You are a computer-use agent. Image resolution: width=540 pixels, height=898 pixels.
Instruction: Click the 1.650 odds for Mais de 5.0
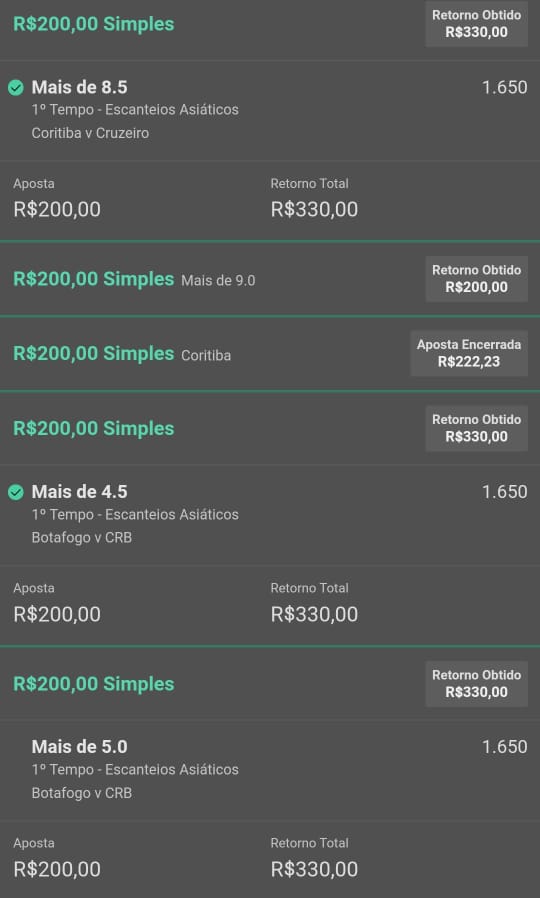(x=504, y=747)
